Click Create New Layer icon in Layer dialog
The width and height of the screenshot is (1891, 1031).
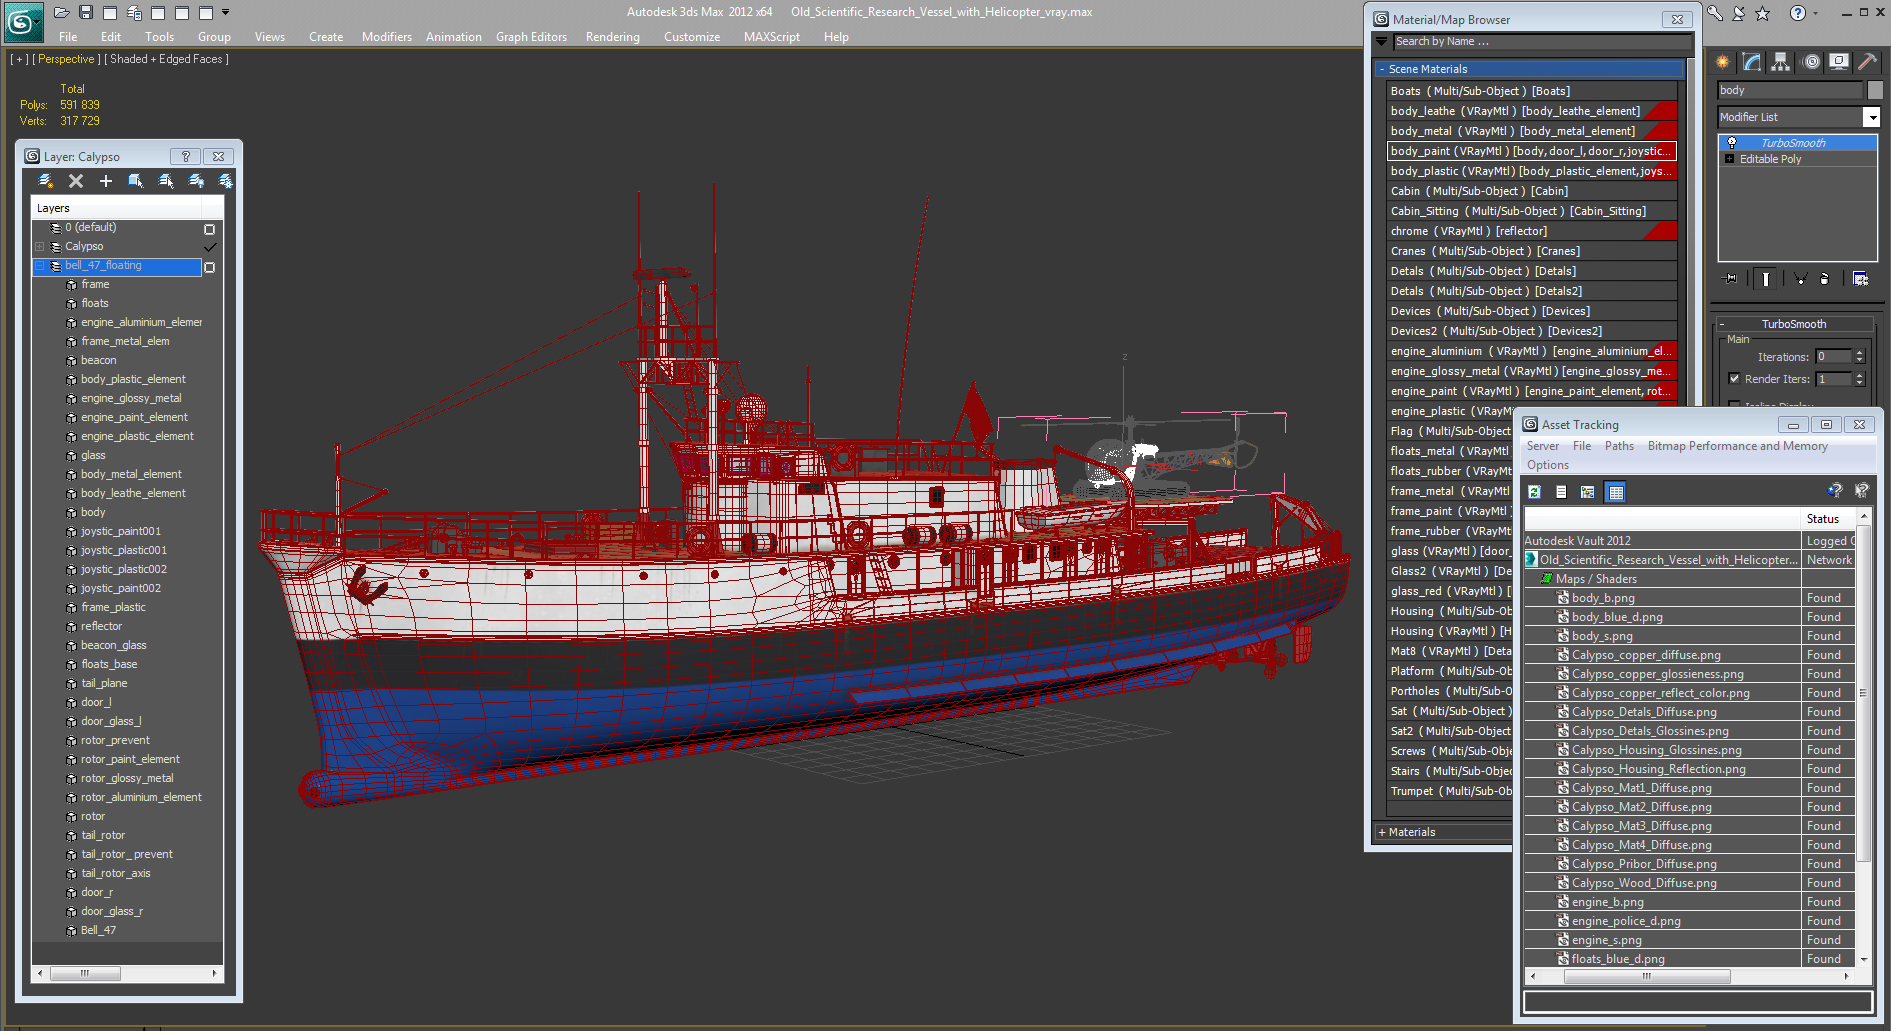[46, 181]
